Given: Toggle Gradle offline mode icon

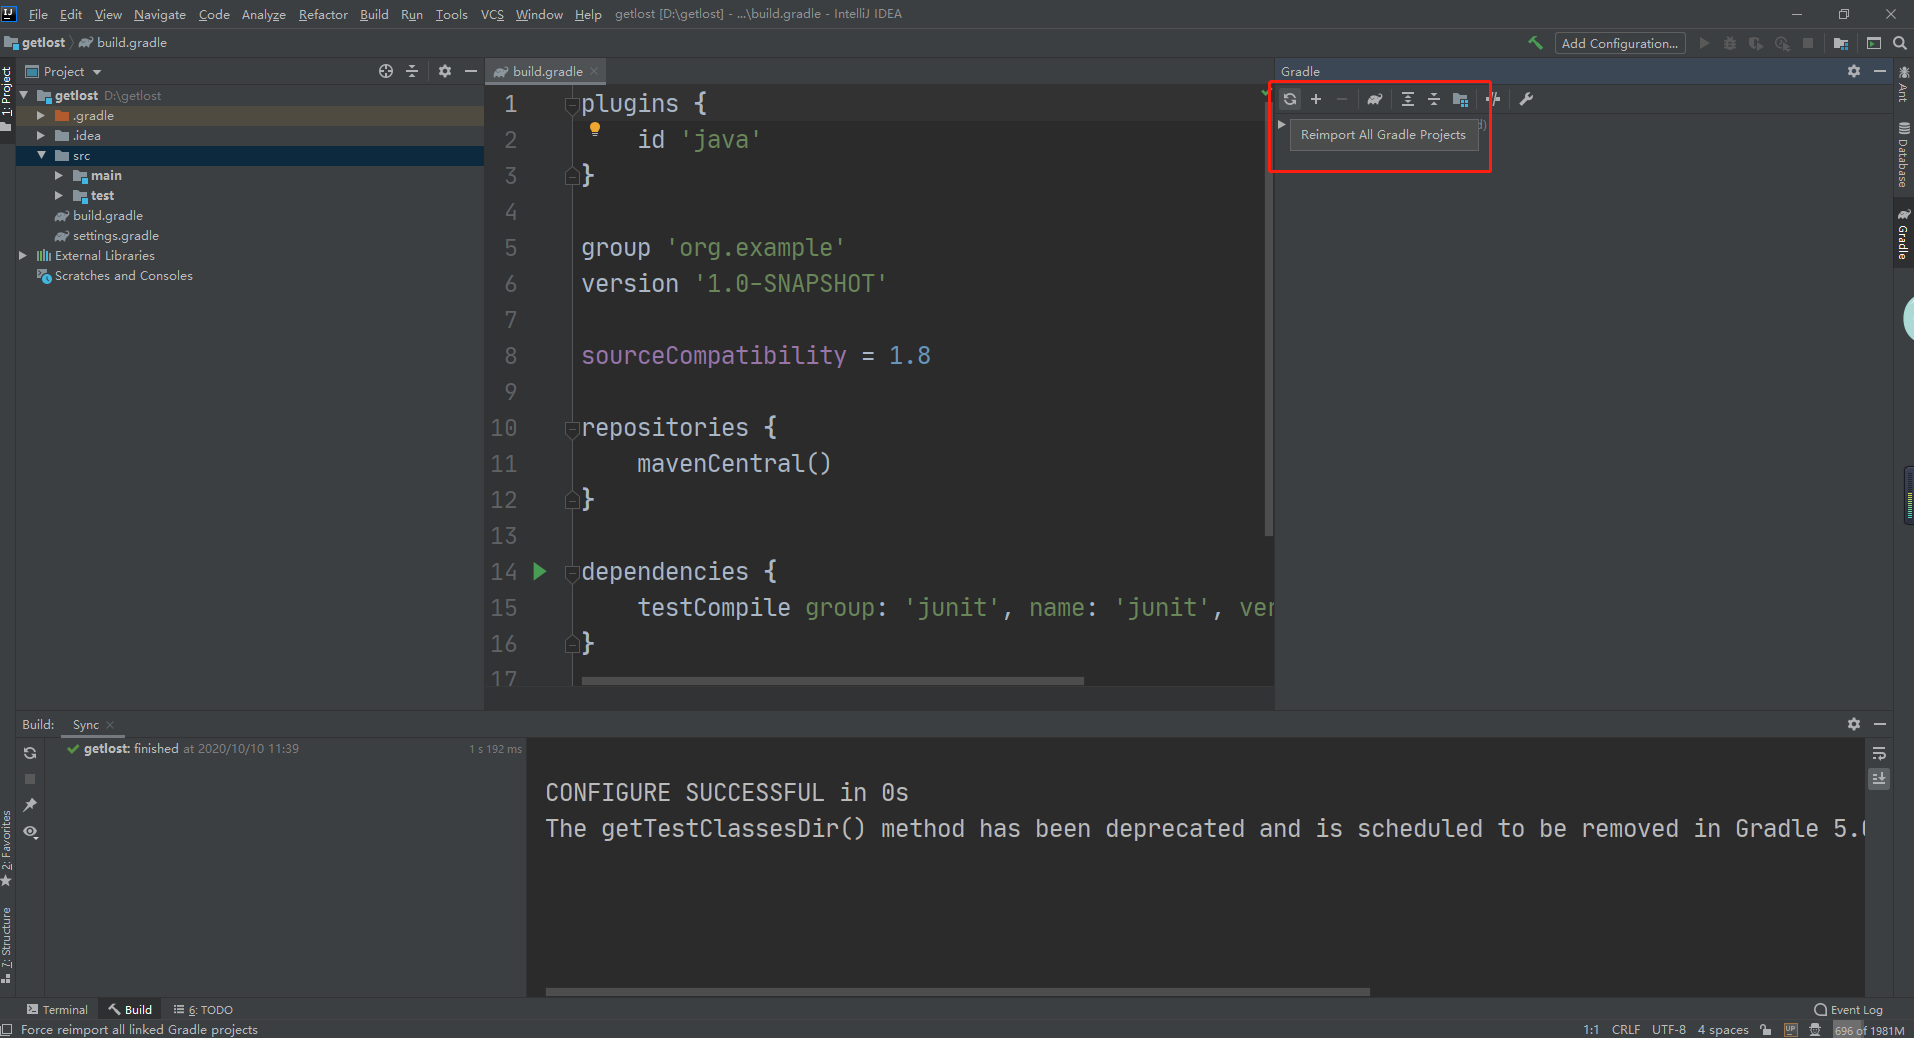Looking at the screenshot, I should [1493, 99].
